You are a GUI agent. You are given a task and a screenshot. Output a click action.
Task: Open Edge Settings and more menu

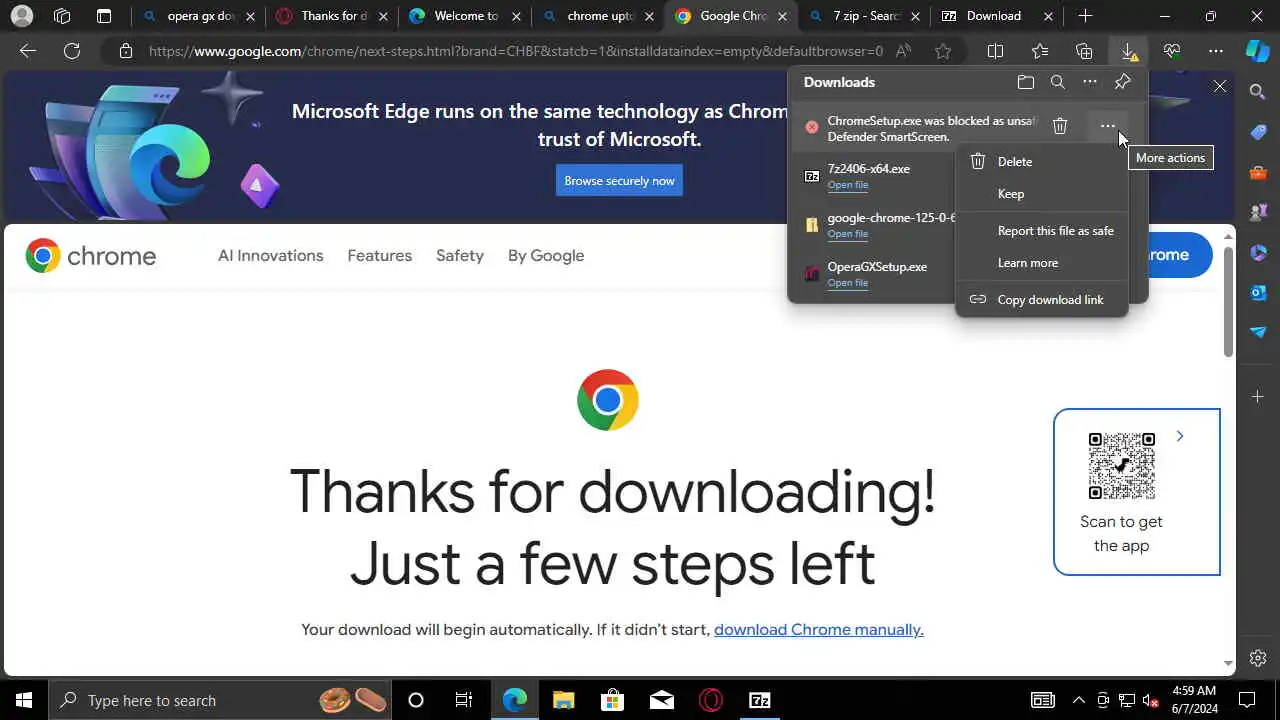pyautogui.click(x=1216, y=51)
